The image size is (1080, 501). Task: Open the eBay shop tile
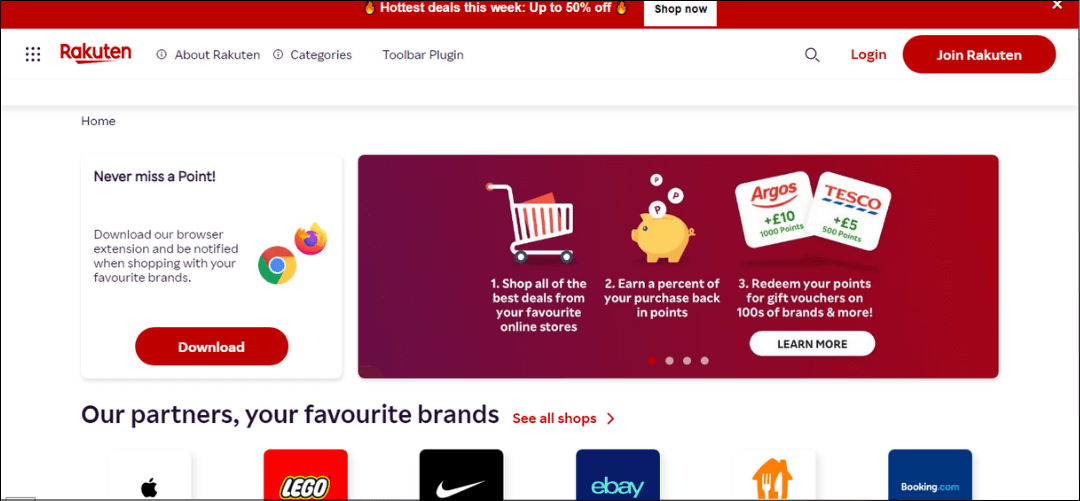point(618,475)
